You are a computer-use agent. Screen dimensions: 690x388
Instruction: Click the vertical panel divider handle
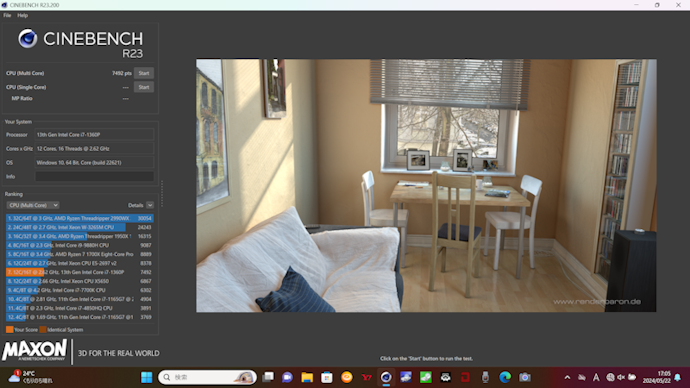[x=162, y=194]
